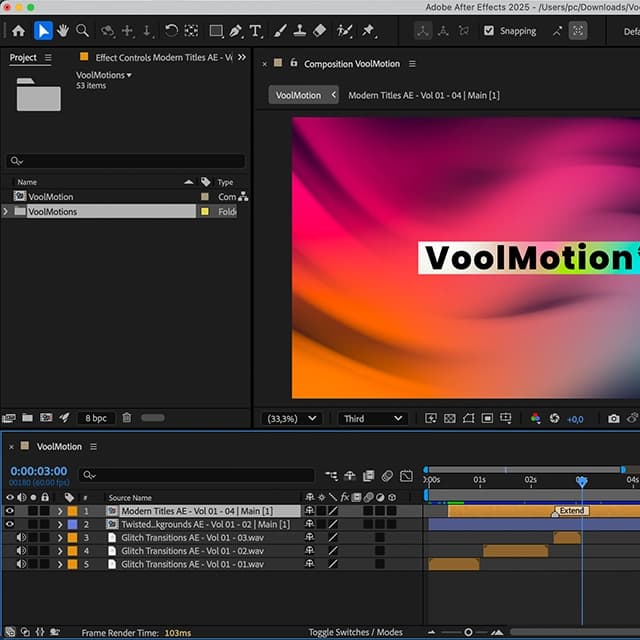Select the Selection arrow tool
The height and width of the screenshot is (640, 640).
[x=43, y=31]
